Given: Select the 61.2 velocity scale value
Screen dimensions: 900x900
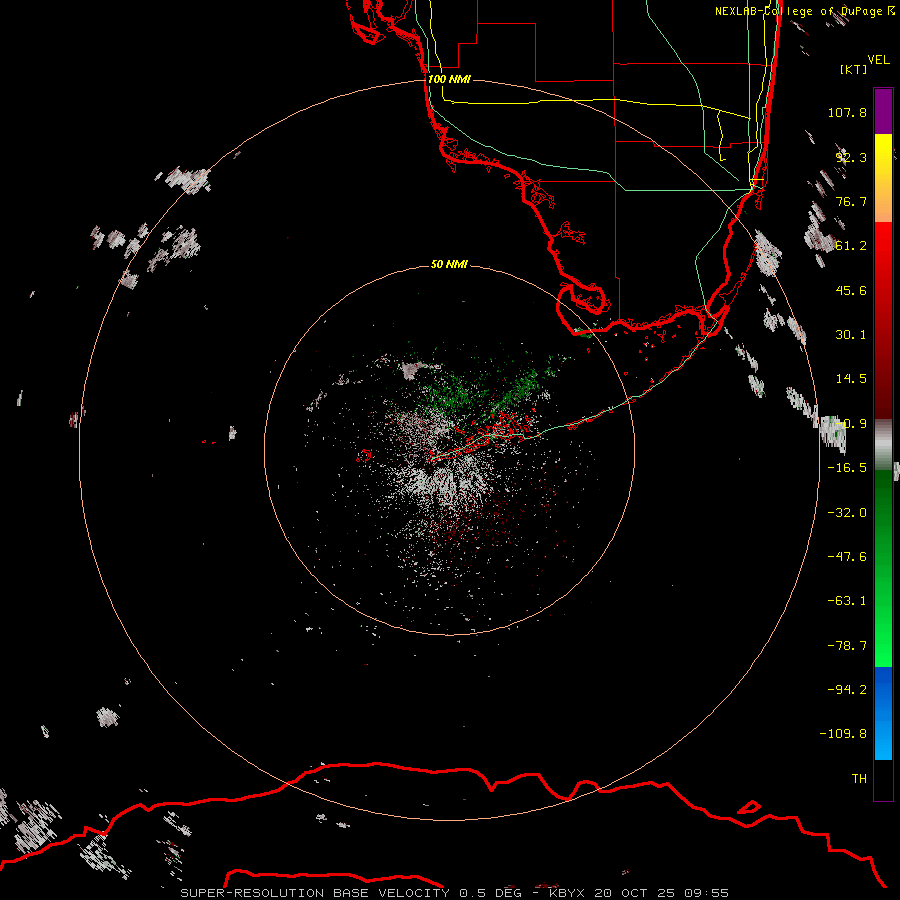Looking at the screenshot, I should pyautogui.click(x=851, y=246).
